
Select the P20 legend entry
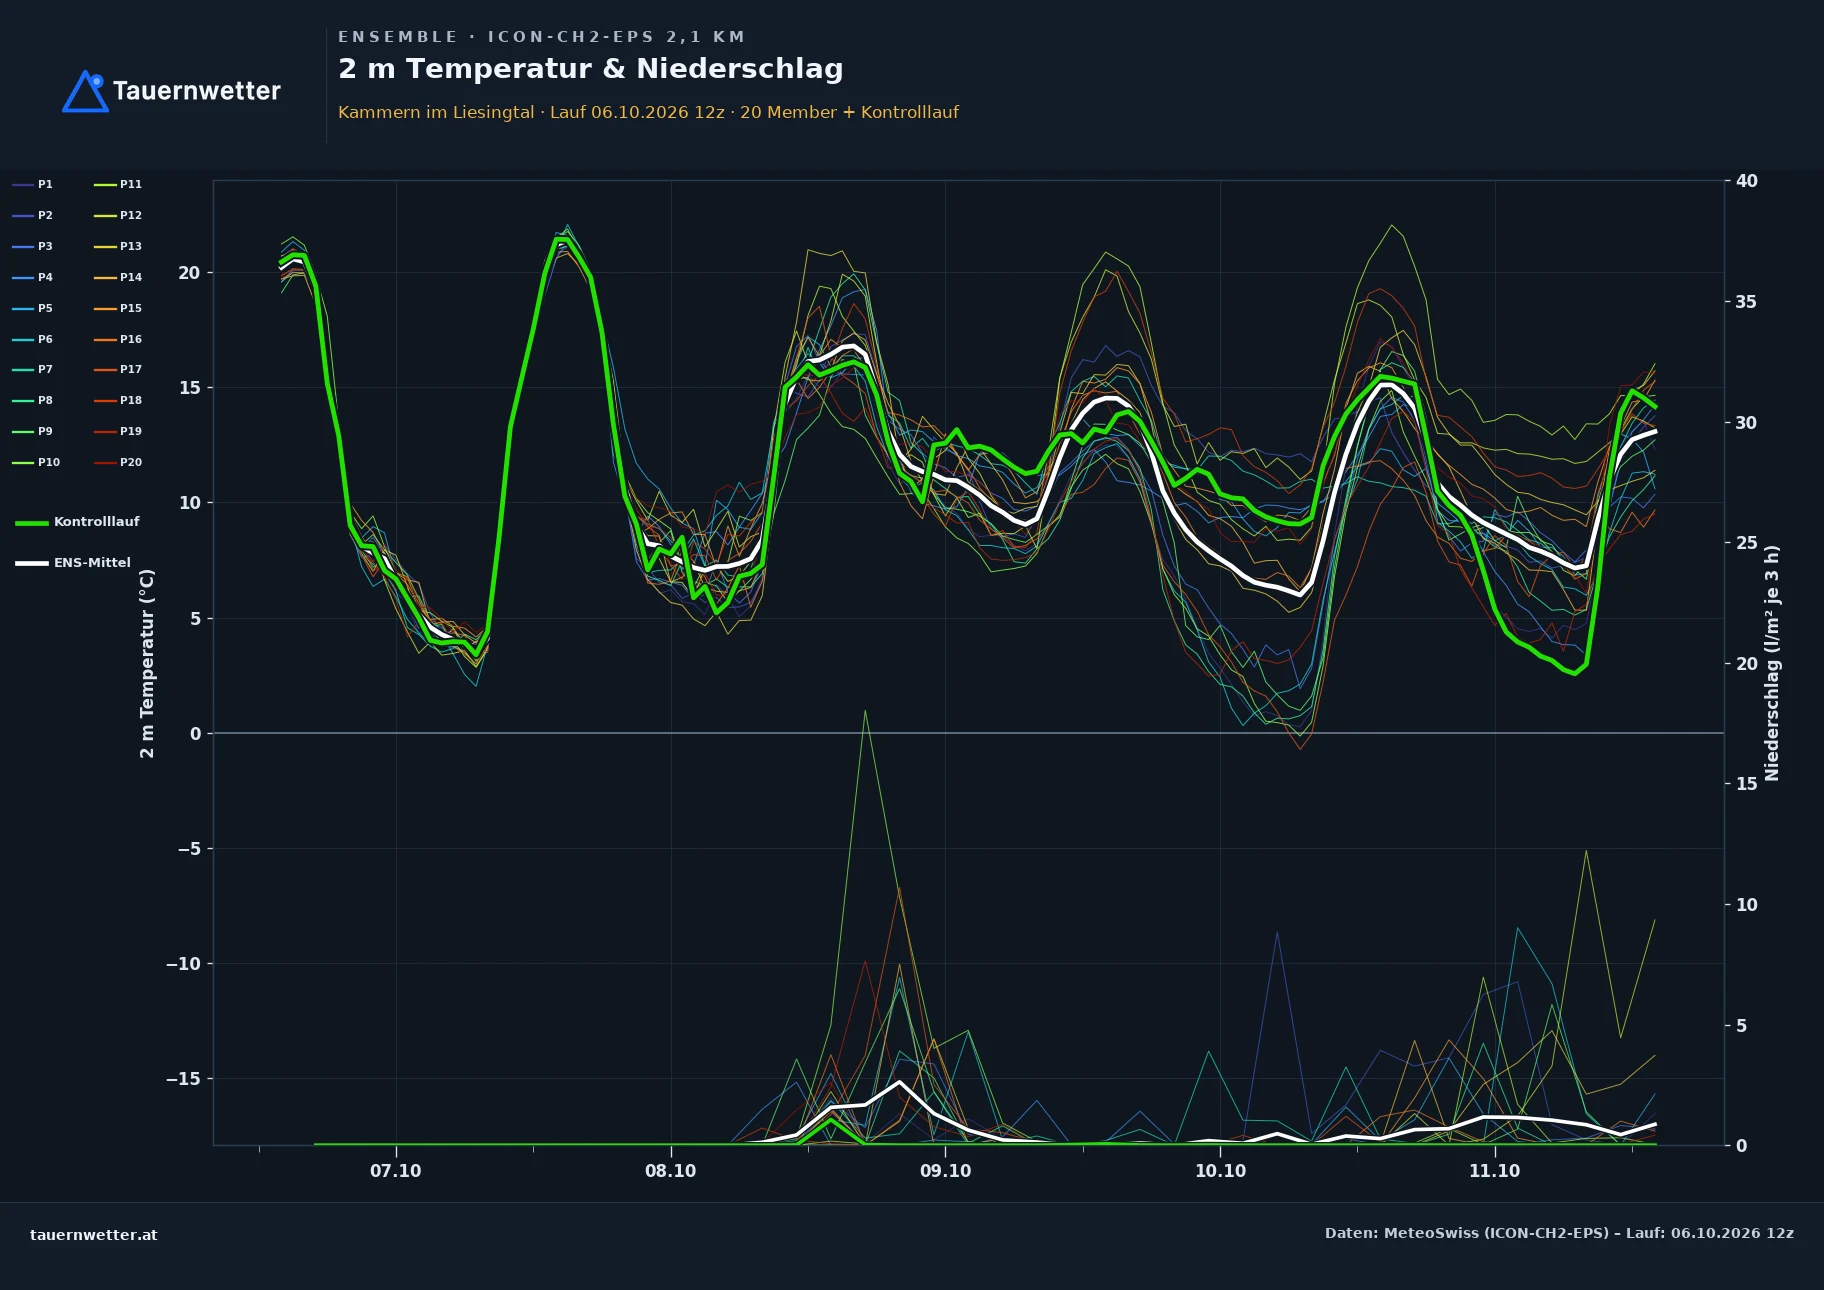(118, 462)
